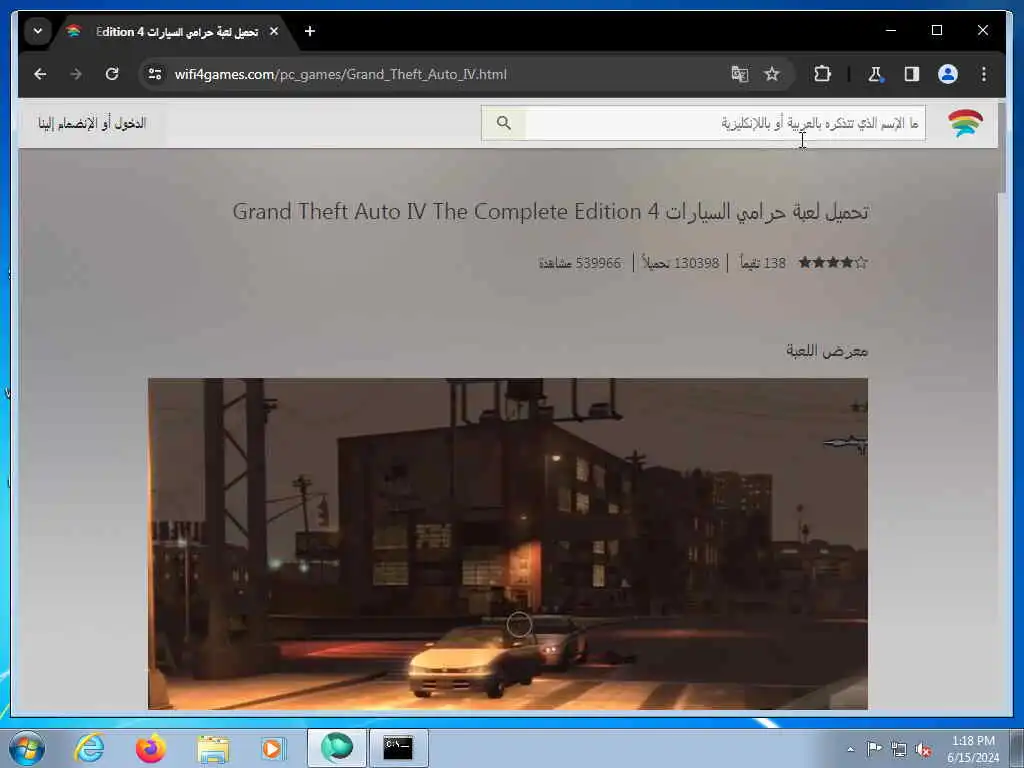
Task: Click the forward navigation arrow
Action: (76, 74)
